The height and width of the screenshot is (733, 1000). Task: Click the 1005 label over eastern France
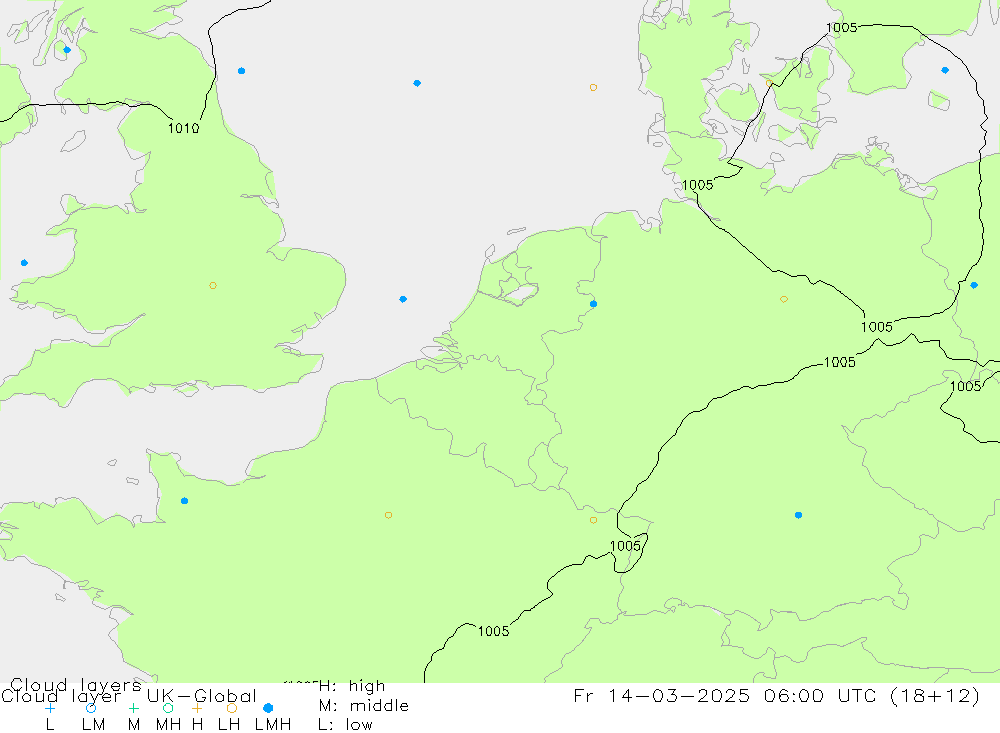tap(494, 631)
